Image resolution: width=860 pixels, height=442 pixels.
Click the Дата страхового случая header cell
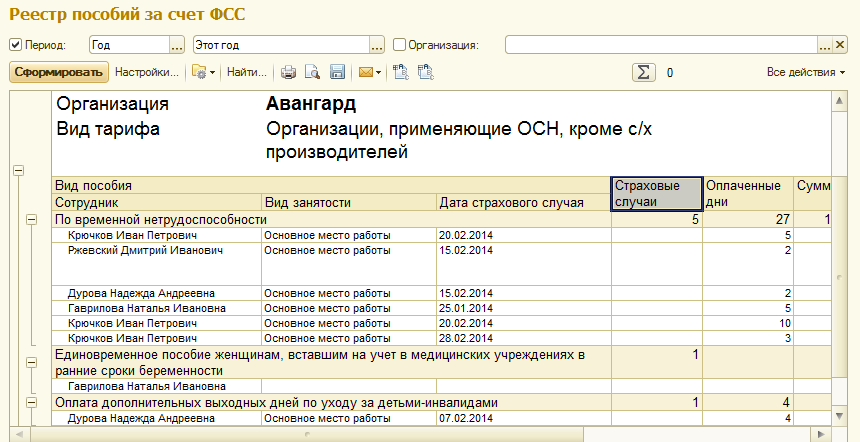point(523,202)
